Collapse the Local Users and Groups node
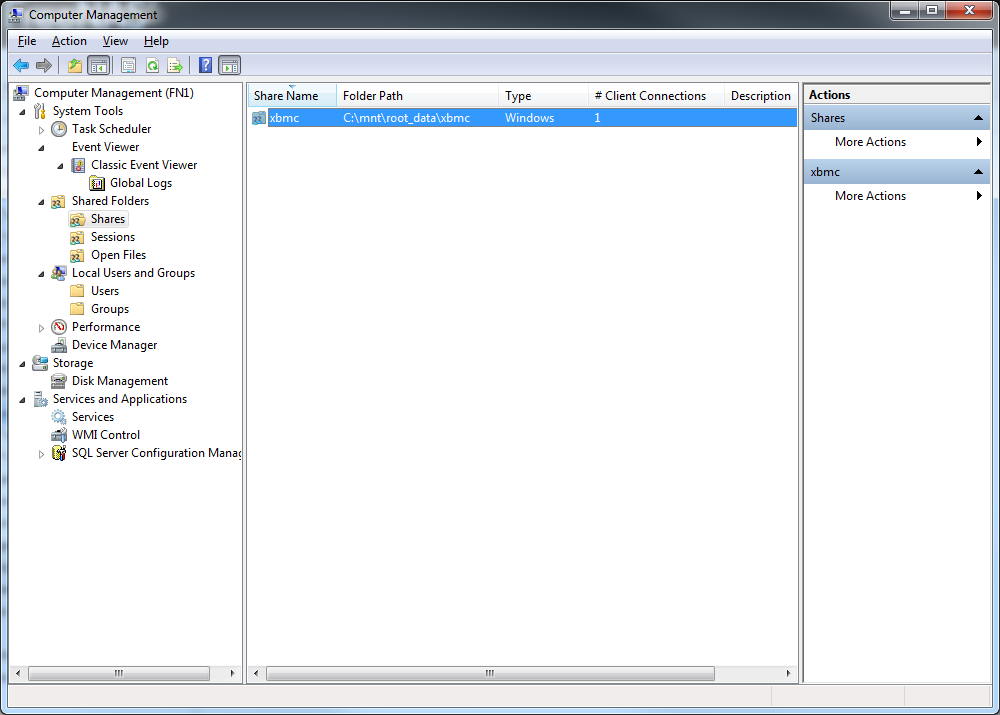Viewport: 1000px width, 715px height. [x=41, y=274]
